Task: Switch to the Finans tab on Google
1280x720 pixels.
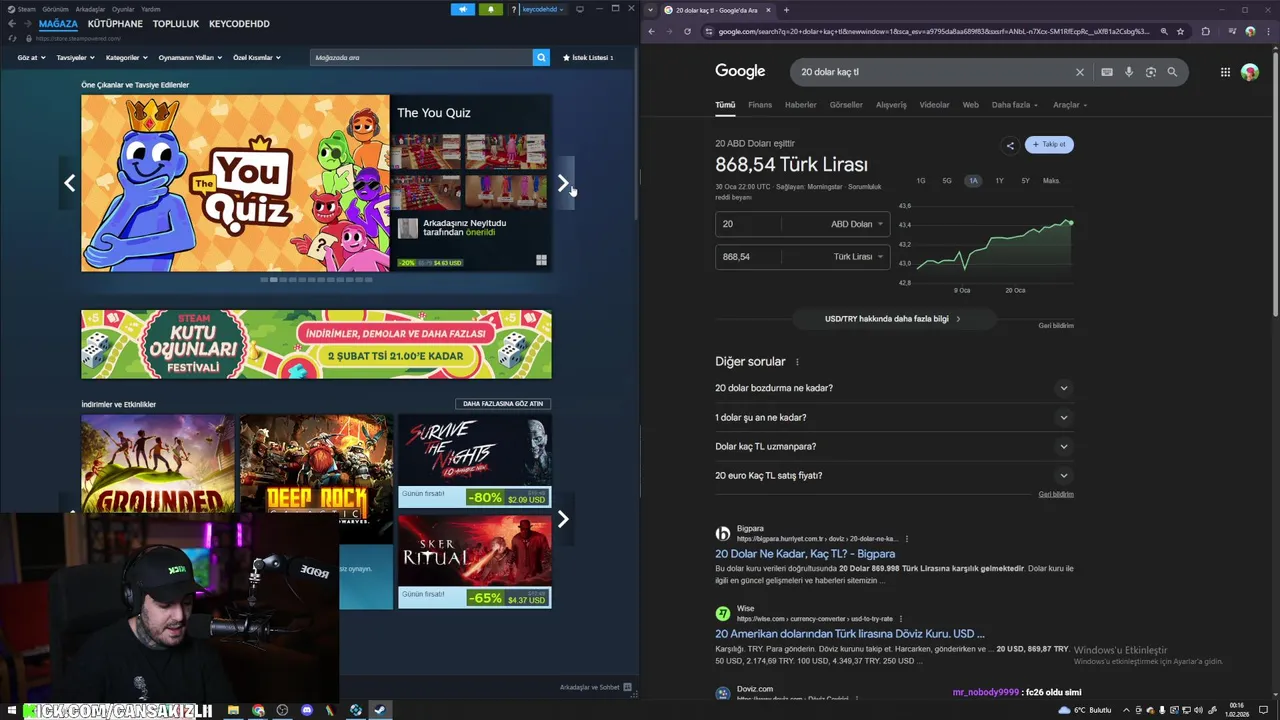Action: tap(760, 105)
